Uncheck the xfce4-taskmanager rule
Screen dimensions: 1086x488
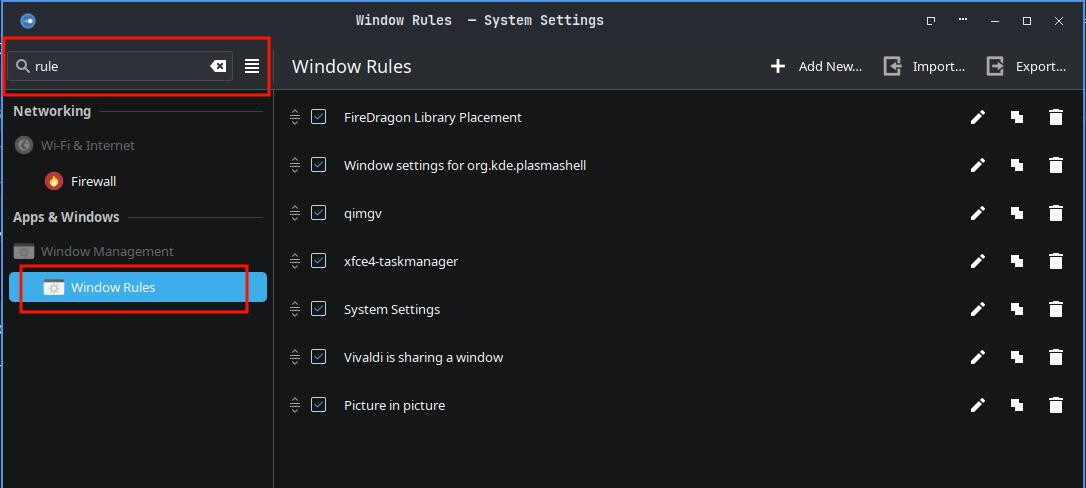[319, 261]
